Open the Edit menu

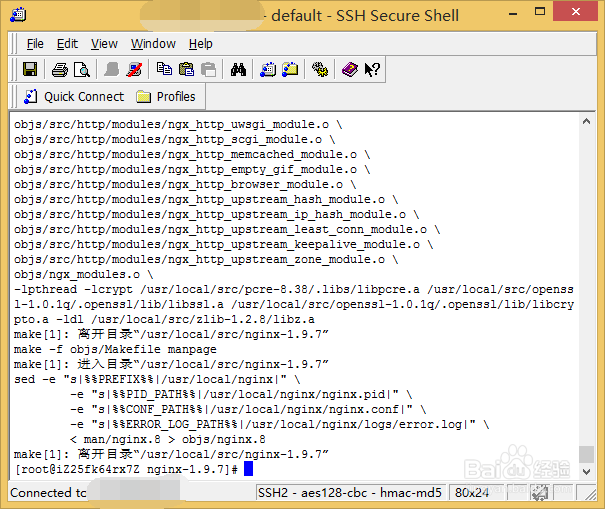(67, 44)
